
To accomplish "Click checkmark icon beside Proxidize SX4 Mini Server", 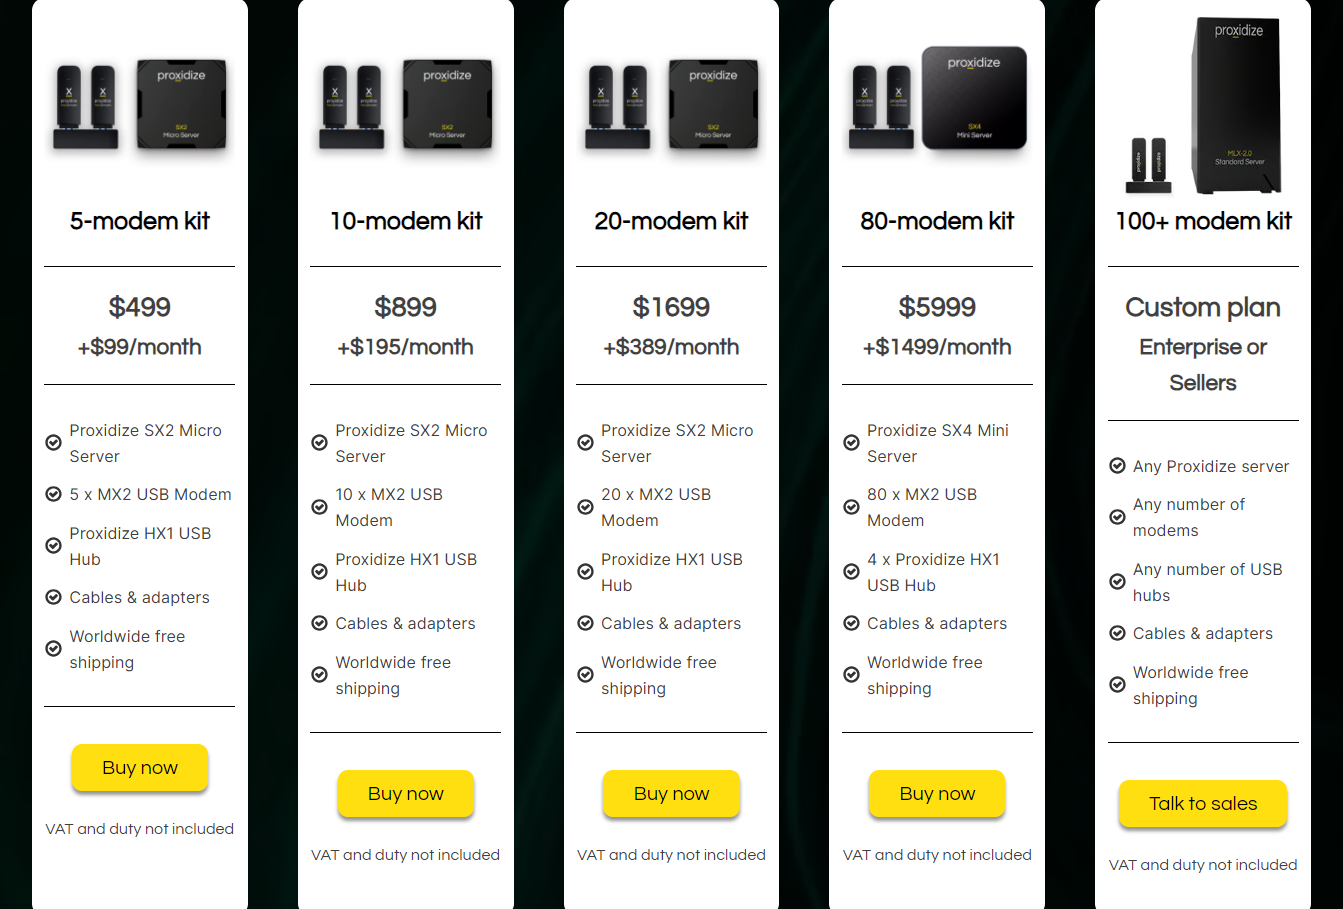I will [x=852, y=443].
